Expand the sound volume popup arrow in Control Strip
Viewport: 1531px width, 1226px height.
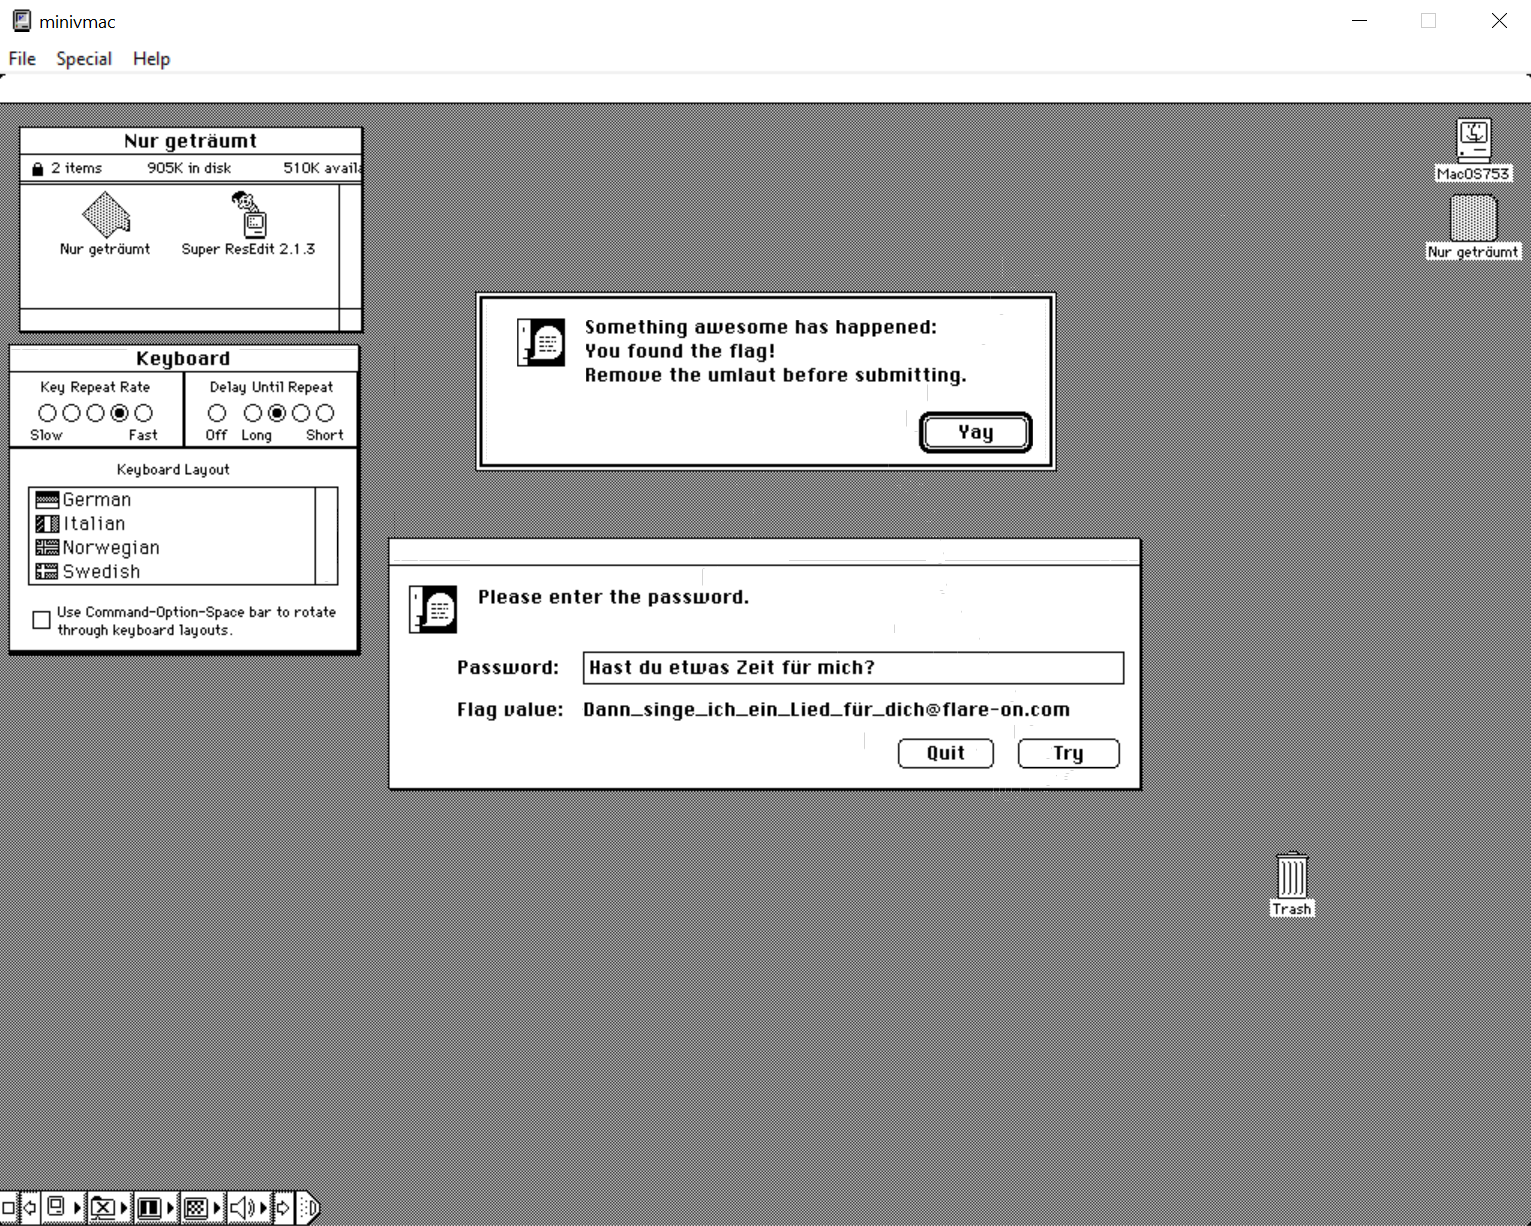pyautogui.click(x=264, y=1208)
